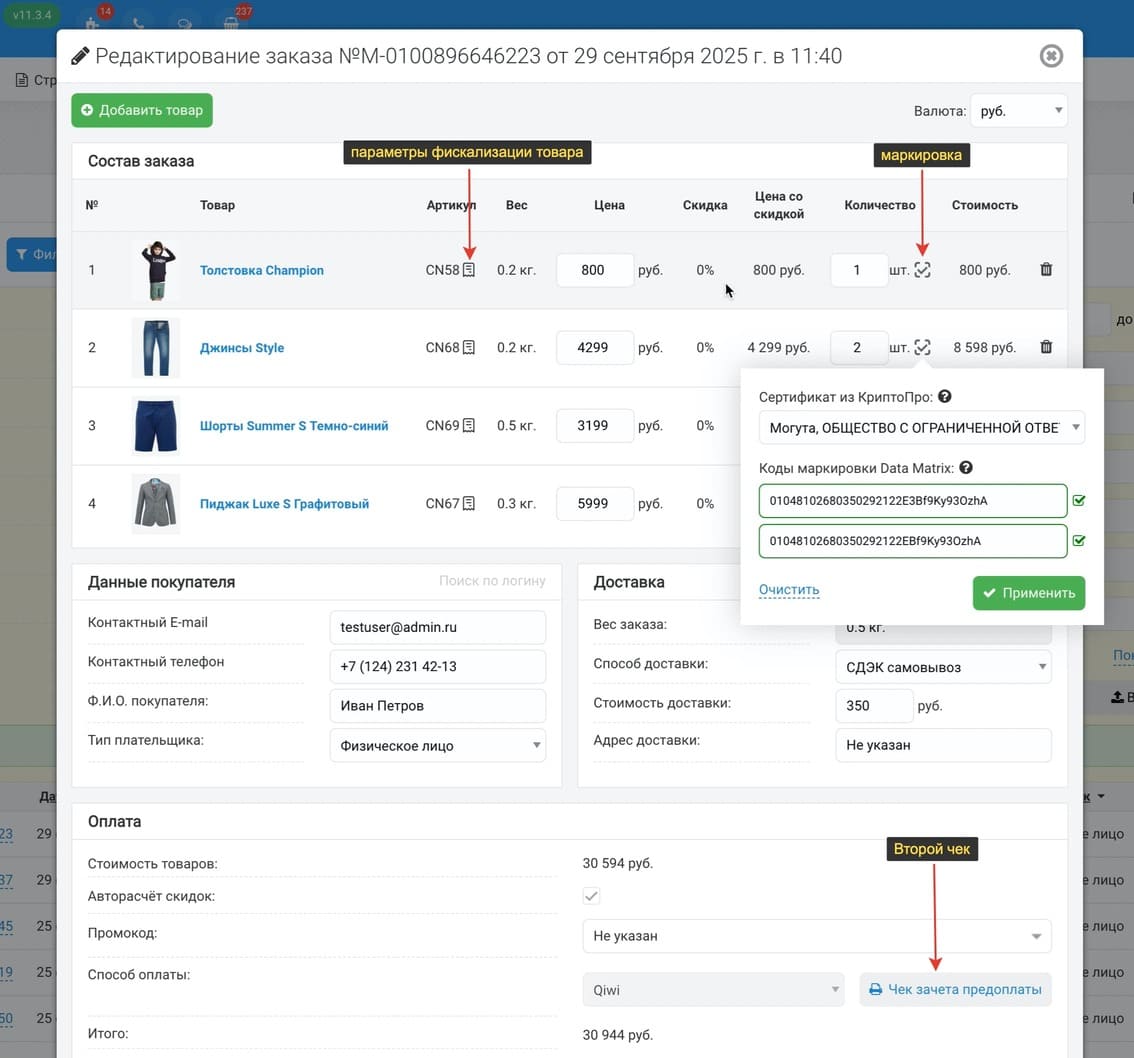This screenshot has width=1134, height=1058.
Task: Open the Тип плательщика dropdown
Action: pyautogui.click(x=437, y=746)
